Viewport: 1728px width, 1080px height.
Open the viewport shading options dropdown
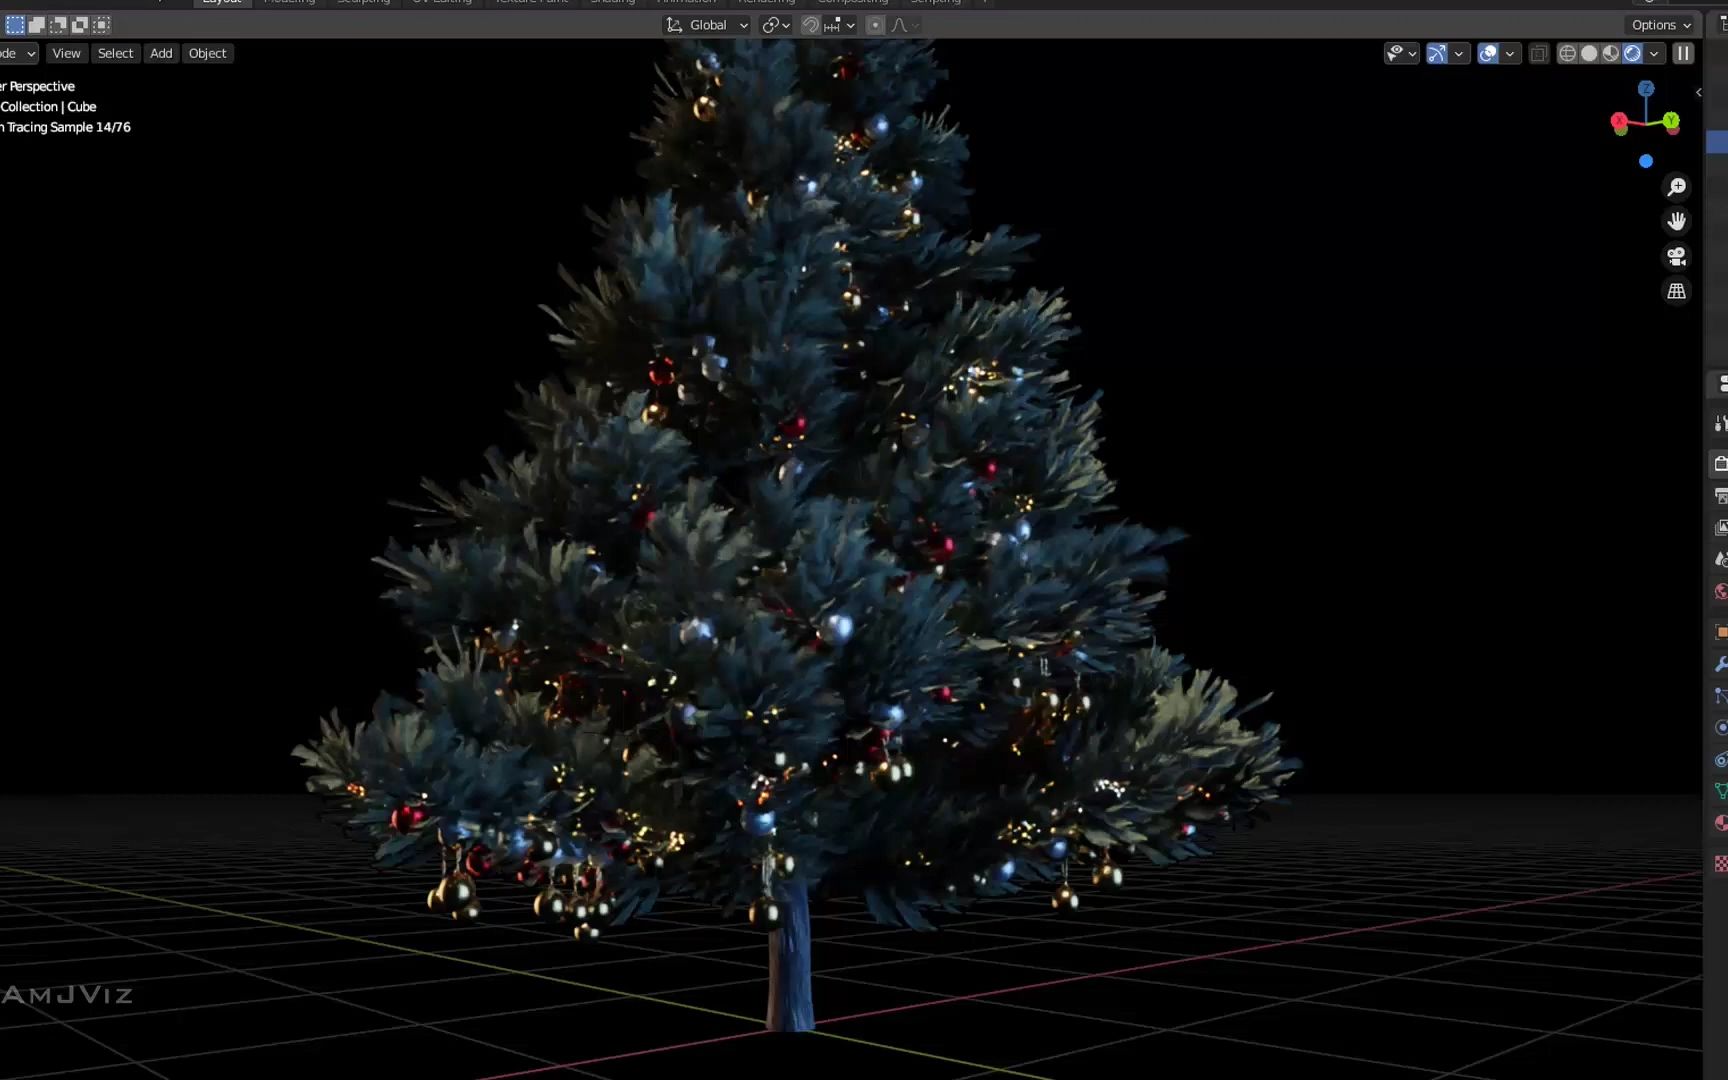[1653, 53]
